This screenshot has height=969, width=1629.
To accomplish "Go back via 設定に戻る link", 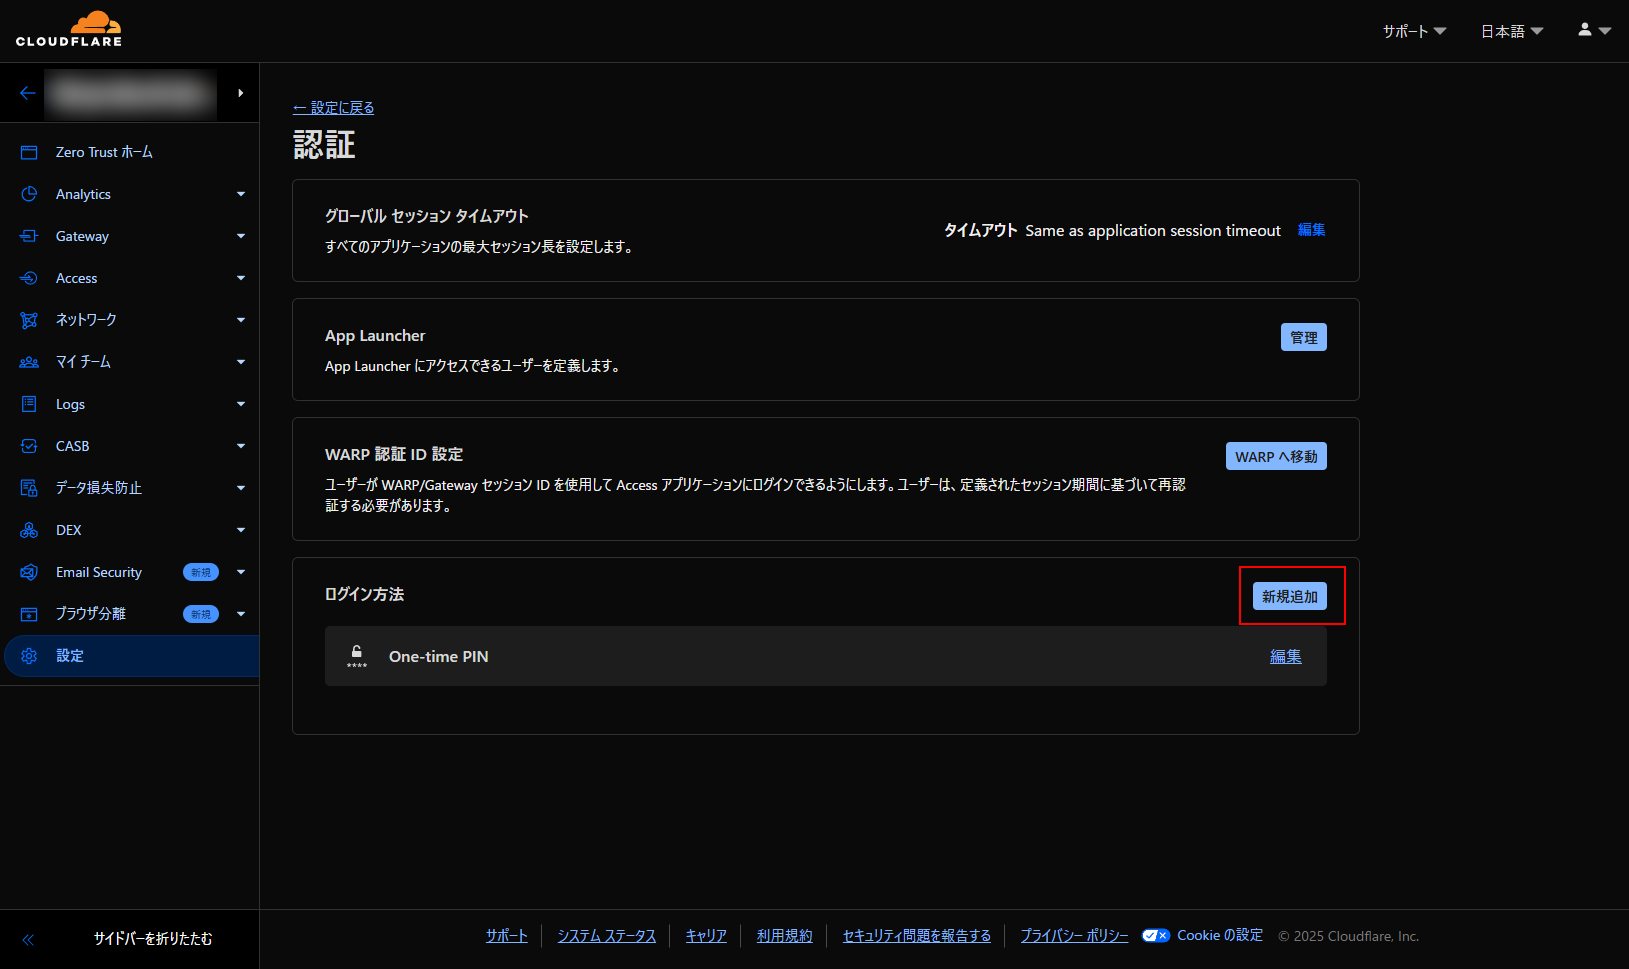I will point(333,107).
